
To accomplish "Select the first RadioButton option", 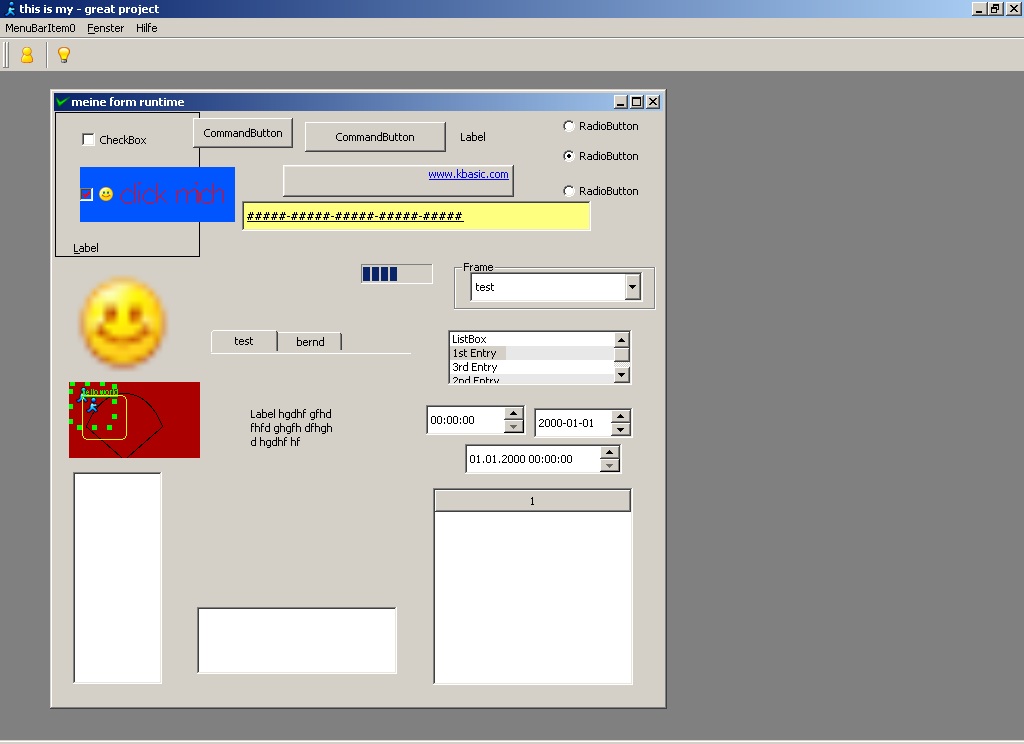I will click(x=569, y=126).
